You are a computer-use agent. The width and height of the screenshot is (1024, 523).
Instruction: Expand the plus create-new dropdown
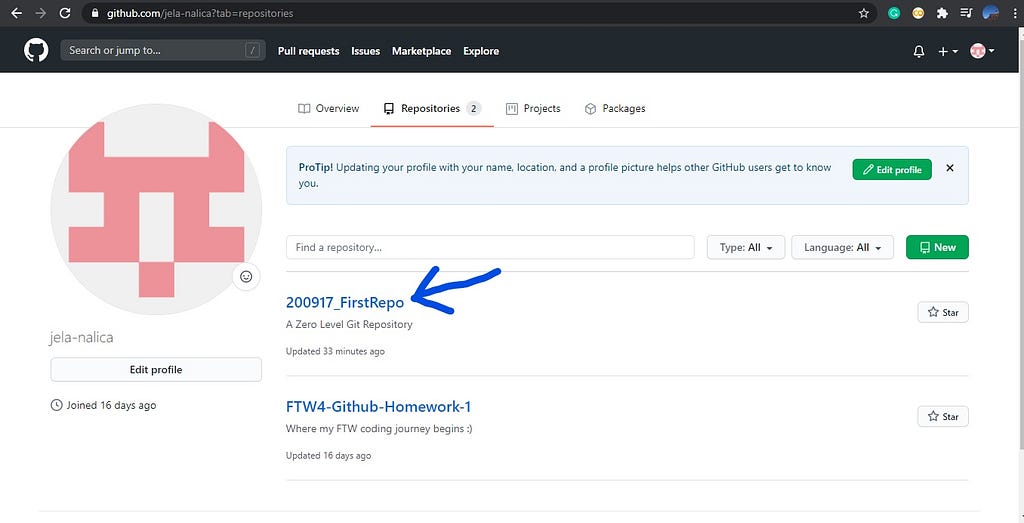[948, 51]
